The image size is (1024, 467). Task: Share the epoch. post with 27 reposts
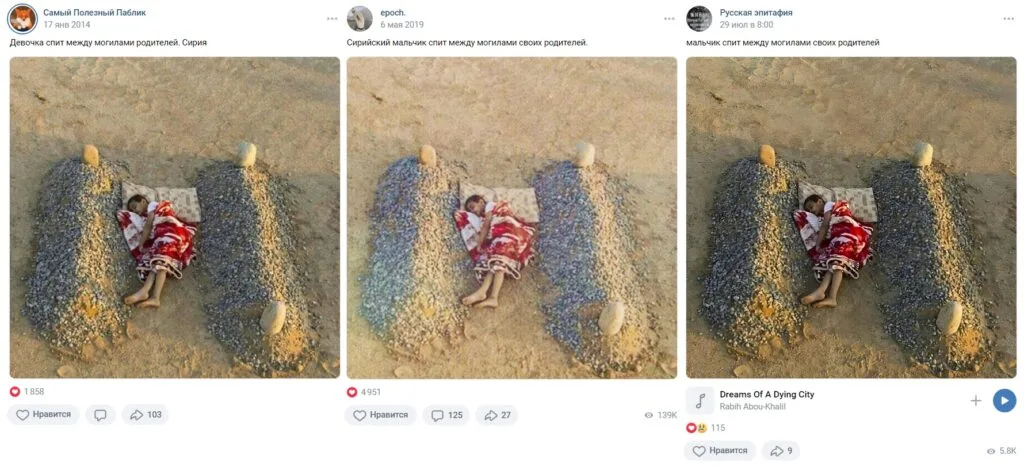496,415
